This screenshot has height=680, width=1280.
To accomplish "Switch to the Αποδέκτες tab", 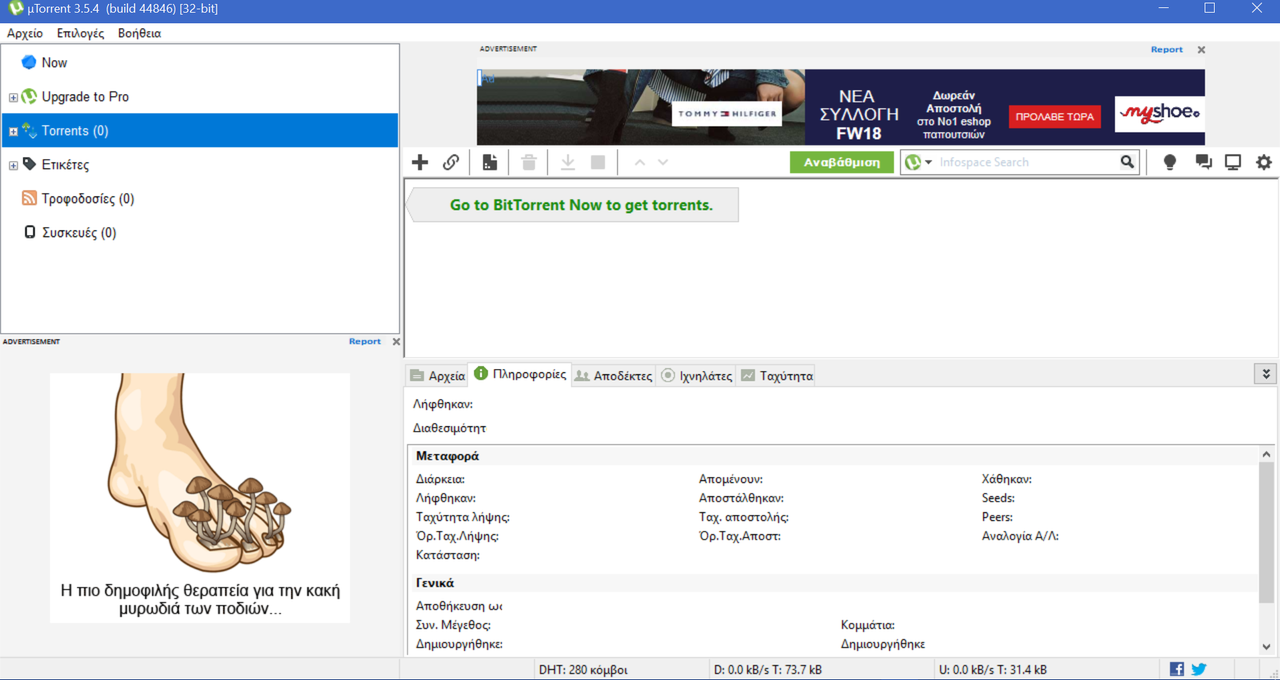I will click(x=613, y=376).
